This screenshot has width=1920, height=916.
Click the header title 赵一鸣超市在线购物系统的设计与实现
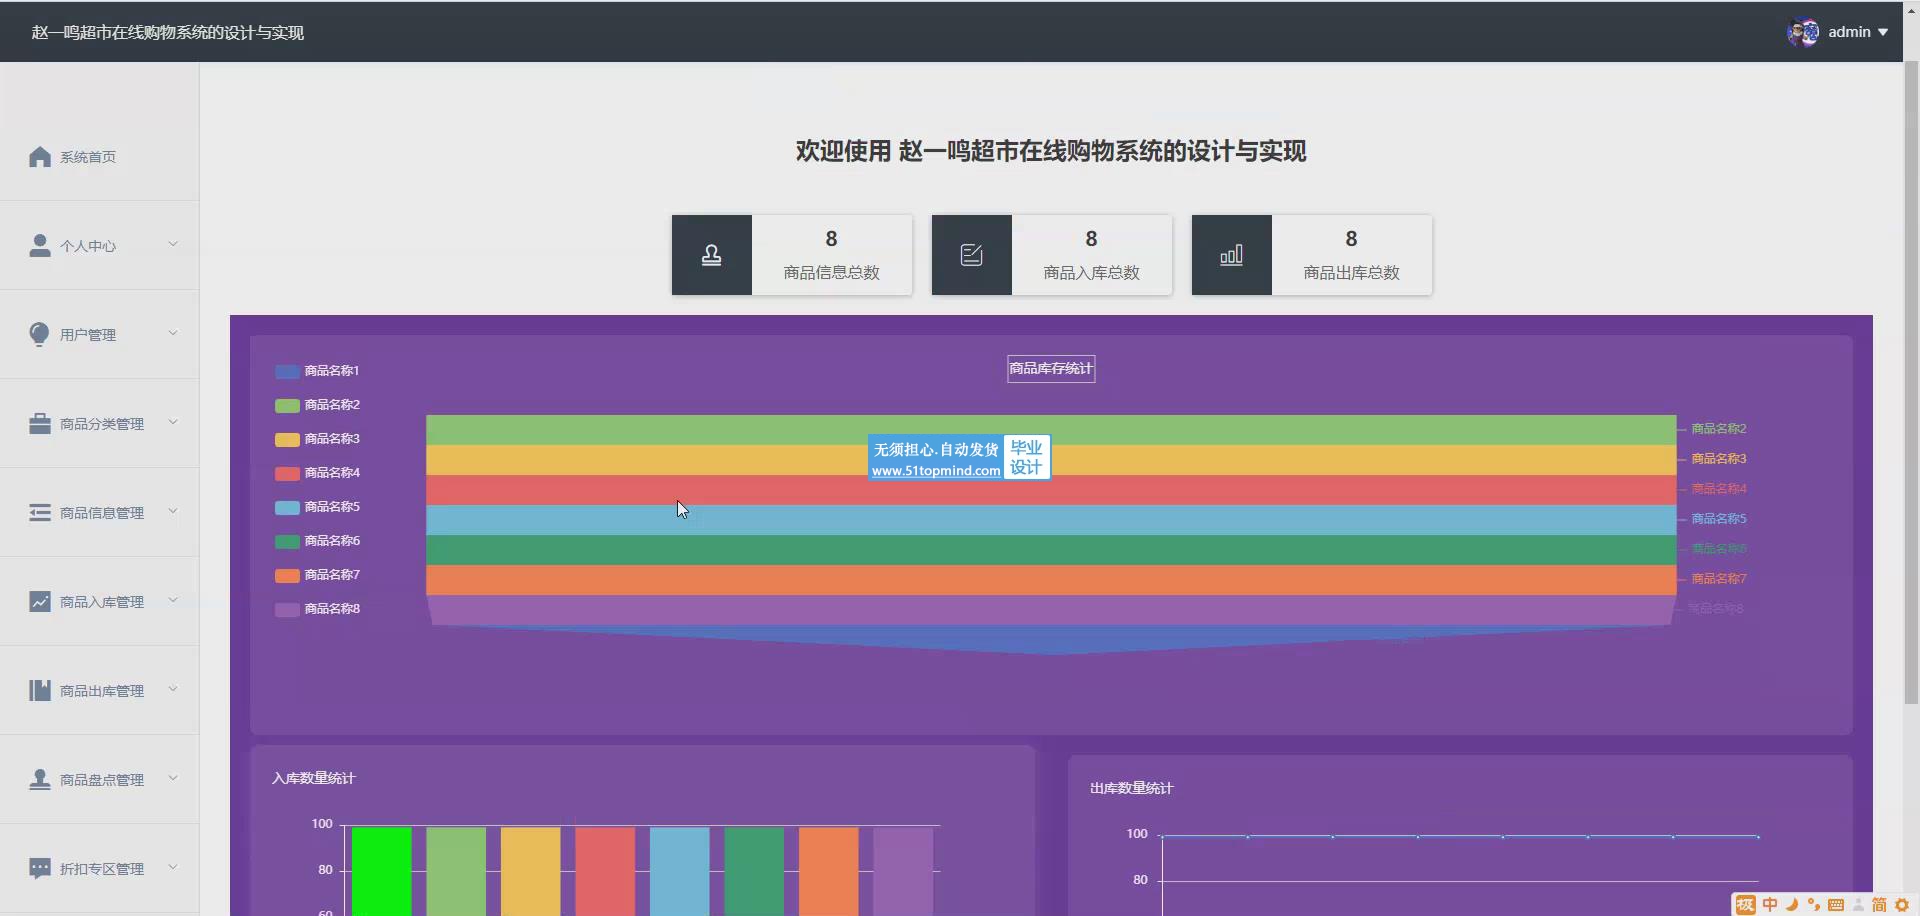pyautogui.click(x=167, y=32)
